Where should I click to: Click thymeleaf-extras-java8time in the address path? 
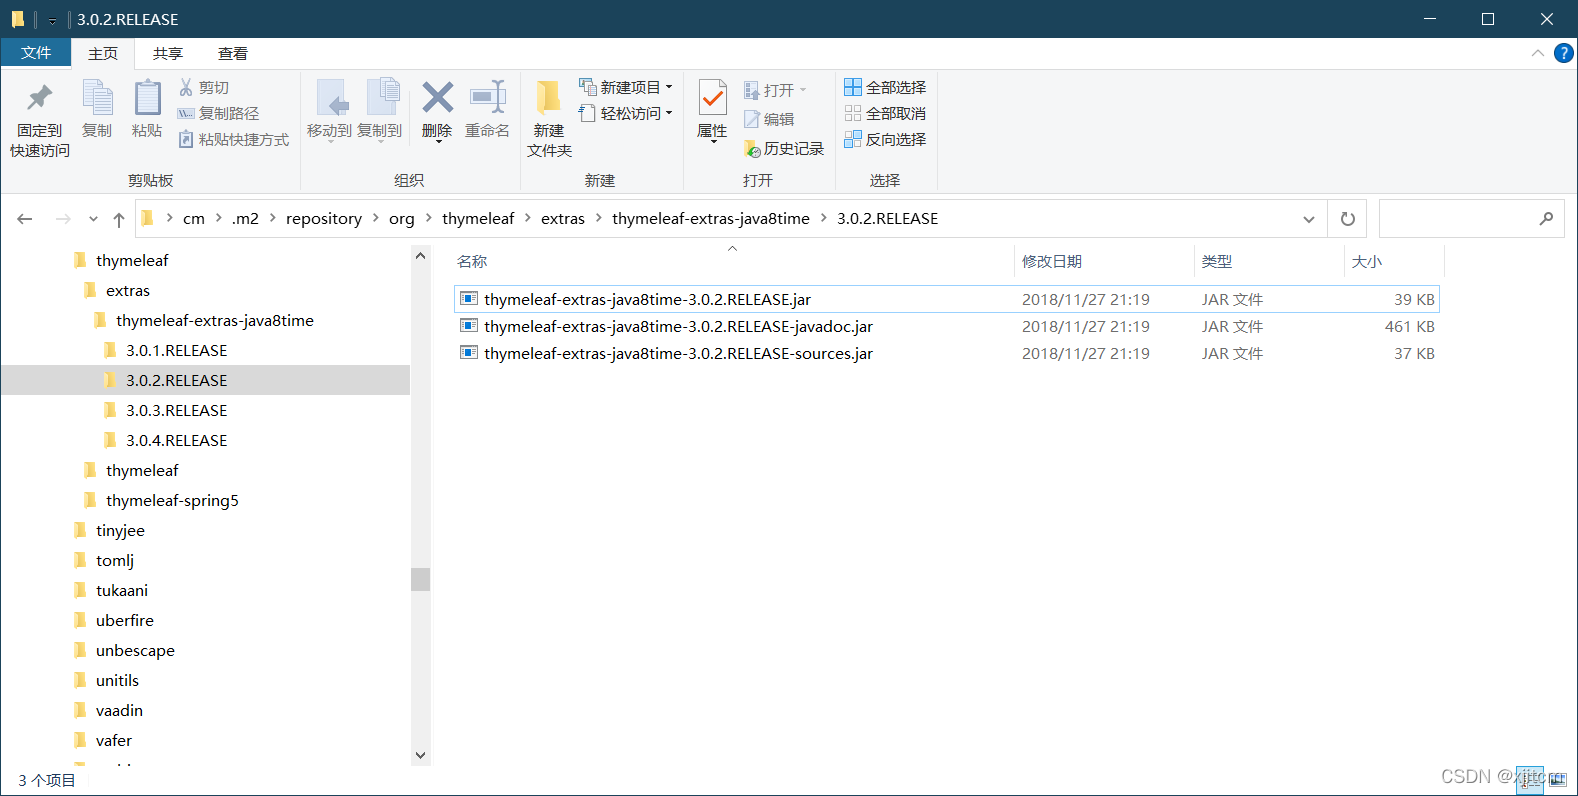click(x=711, y=218)
